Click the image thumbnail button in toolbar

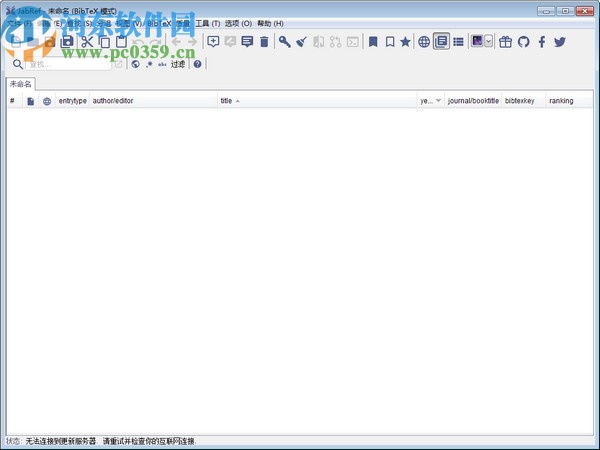tap(477, 41)
